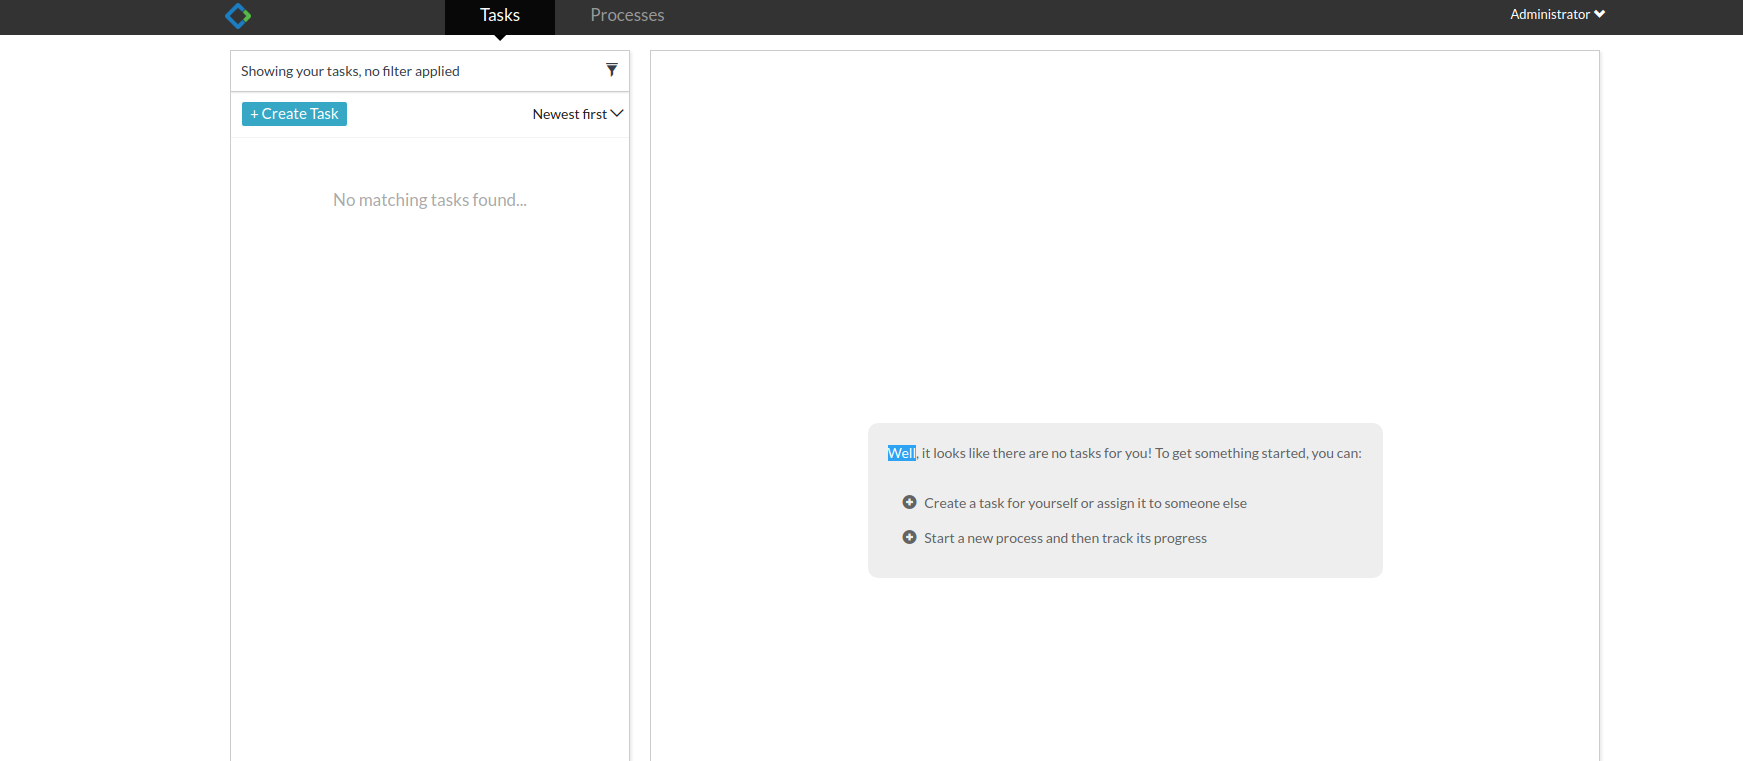Viewport: 1743px width, 761px height.
Task: Open the 'Newest first' sort dropdown label
Action: pos(569,114)
